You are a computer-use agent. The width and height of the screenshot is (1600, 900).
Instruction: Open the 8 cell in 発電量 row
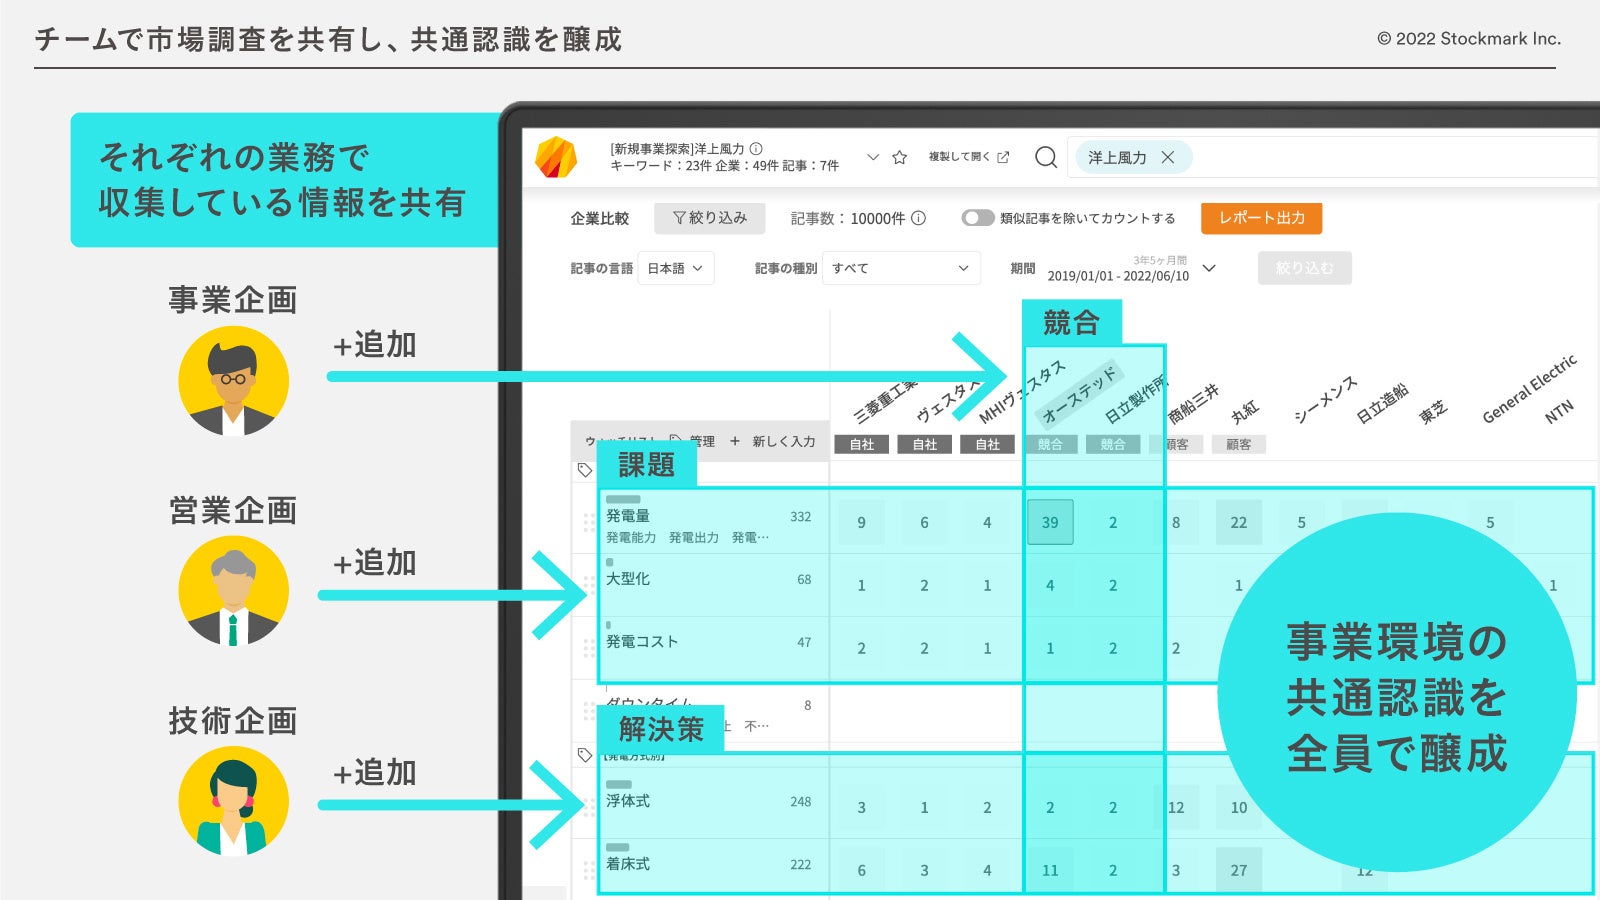(x=1176, y=522)
